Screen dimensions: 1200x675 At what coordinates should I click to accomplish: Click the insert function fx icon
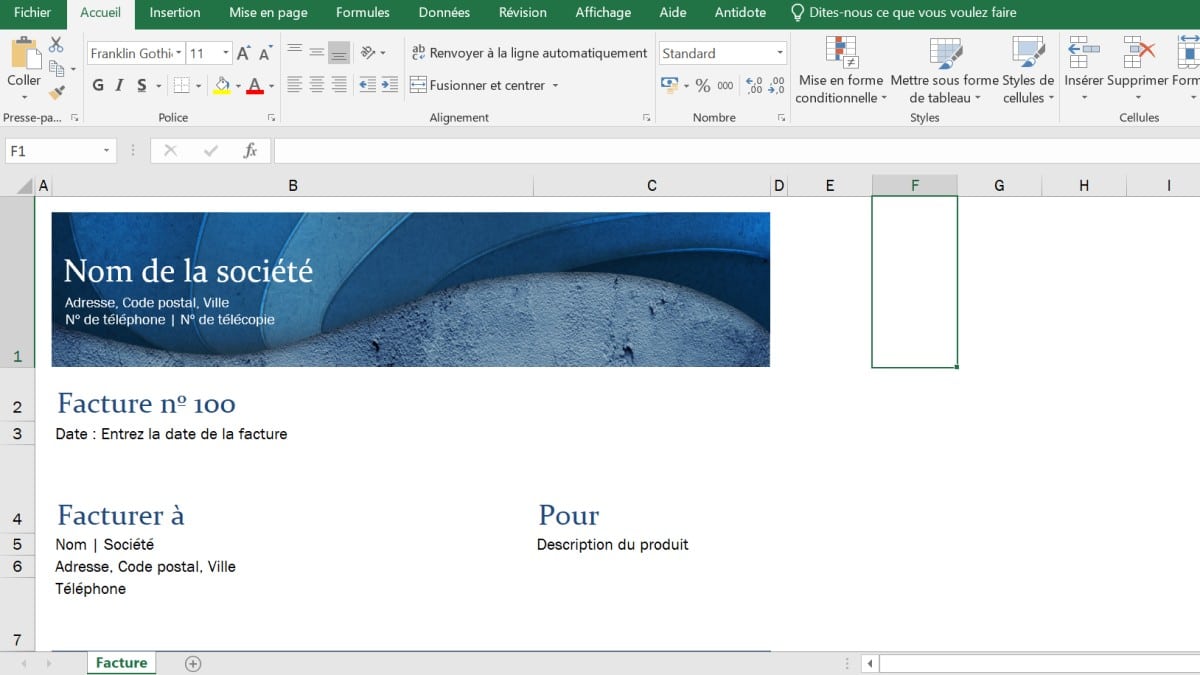250,151
